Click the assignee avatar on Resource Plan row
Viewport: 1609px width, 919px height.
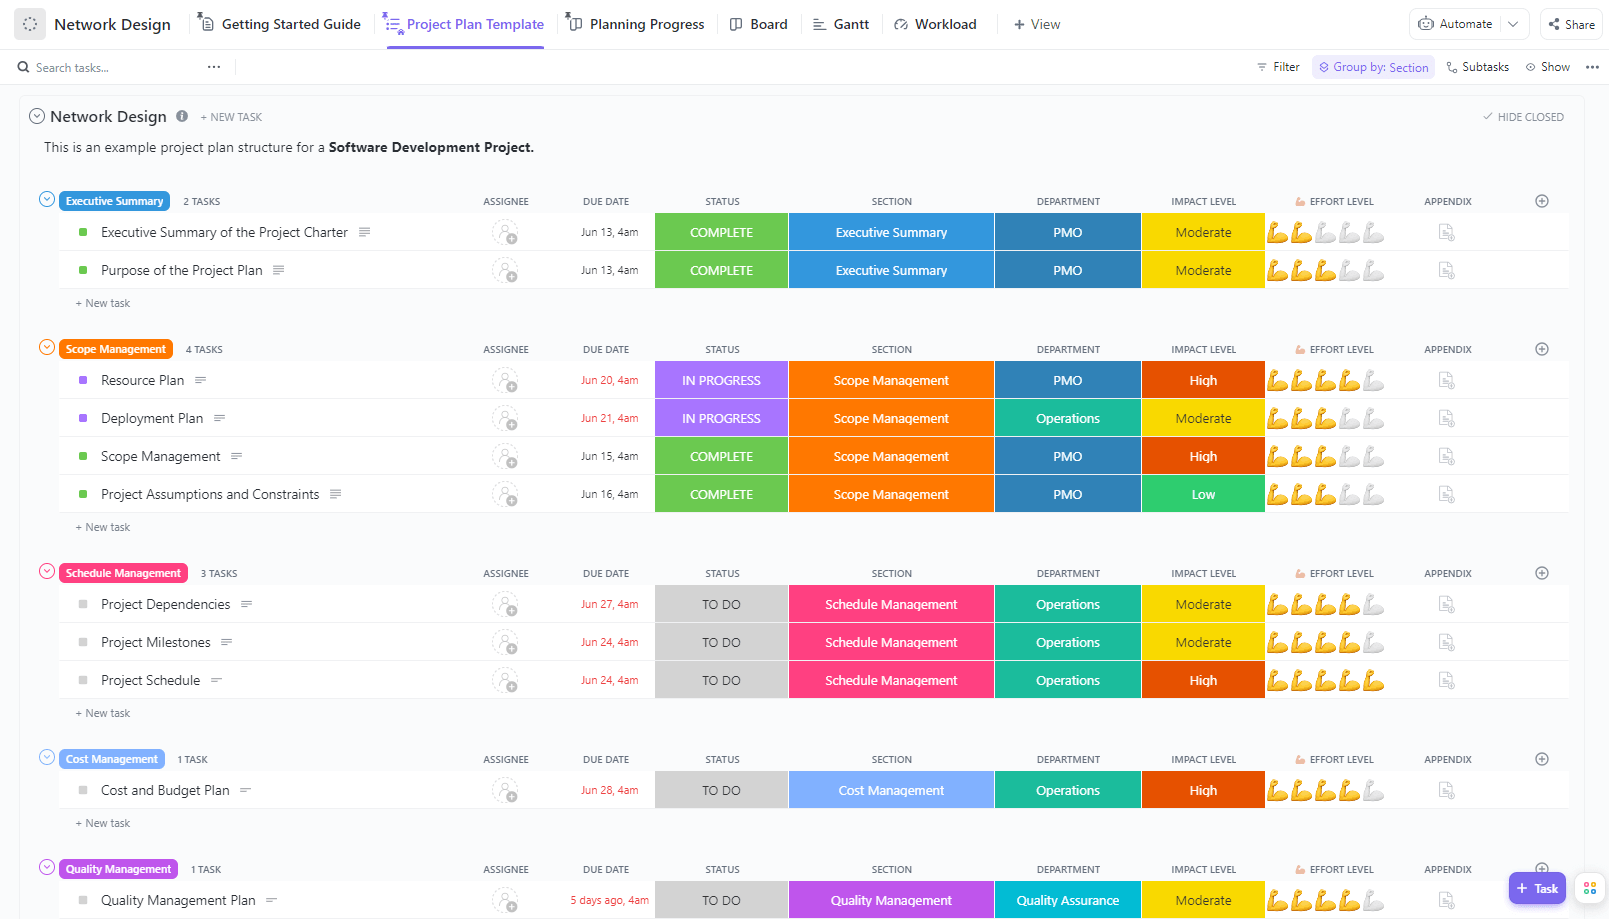point(506,380)
